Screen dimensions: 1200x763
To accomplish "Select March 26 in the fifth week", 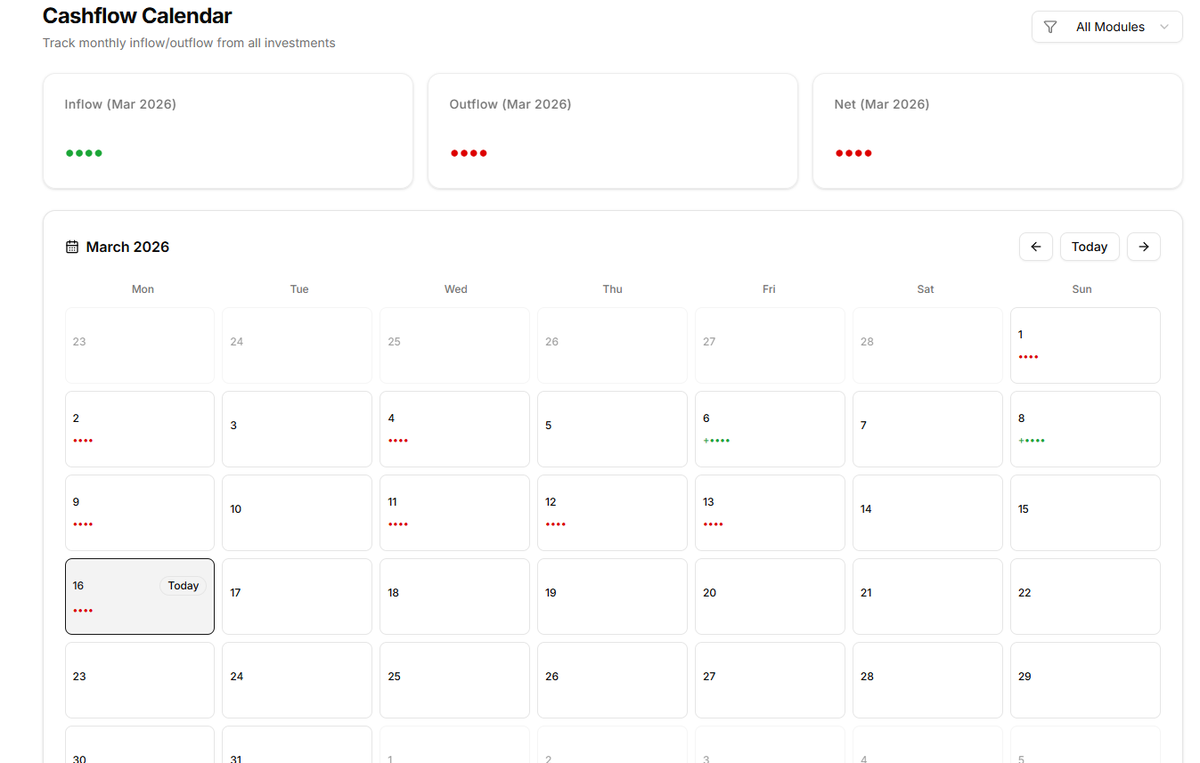I will [612, 680].
